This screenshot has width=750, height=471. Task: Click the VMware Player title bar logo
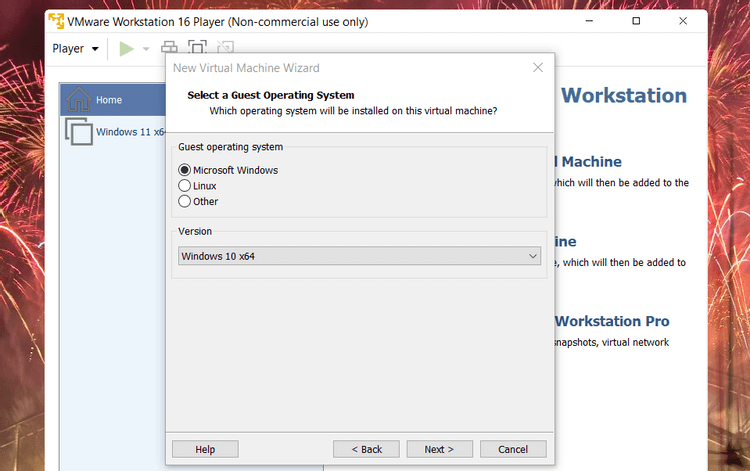click(x=56, y=22)
